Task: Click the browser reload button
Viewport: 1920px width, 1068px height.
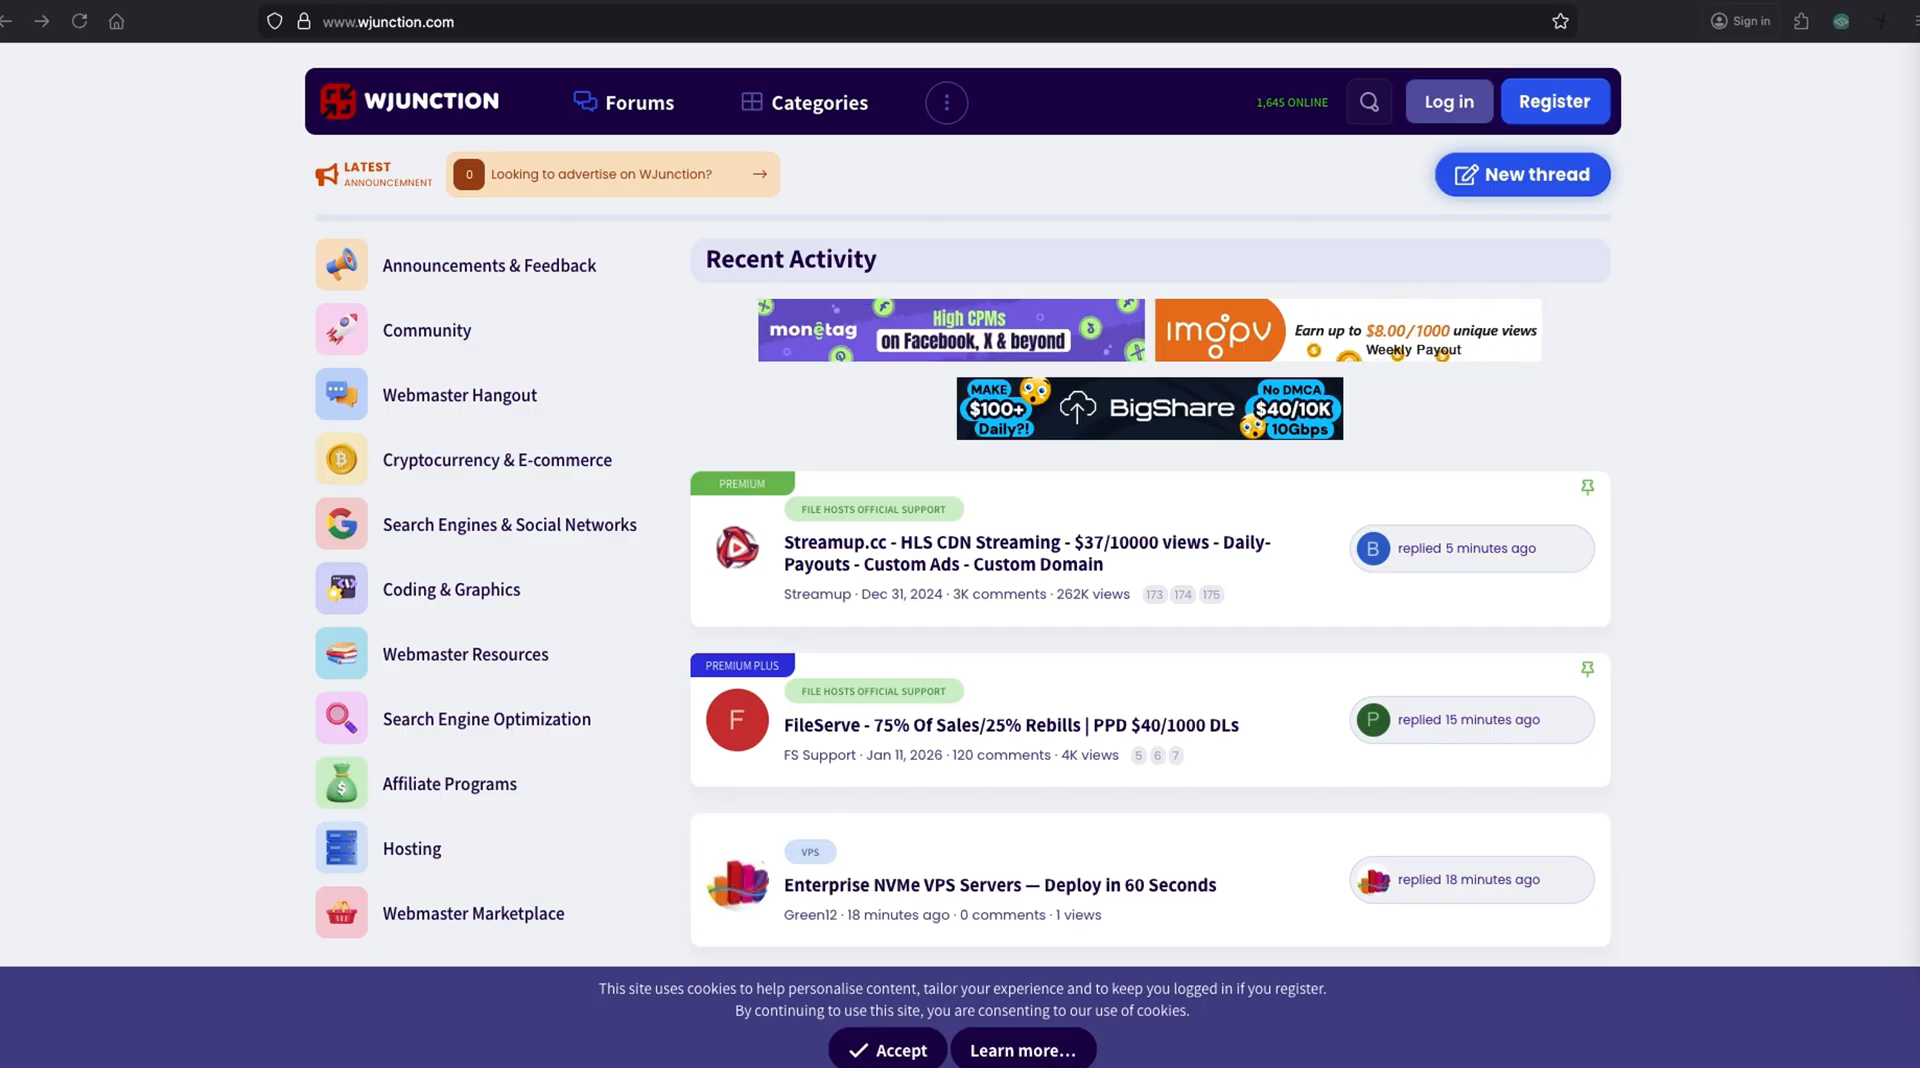Action: (79, 21)
